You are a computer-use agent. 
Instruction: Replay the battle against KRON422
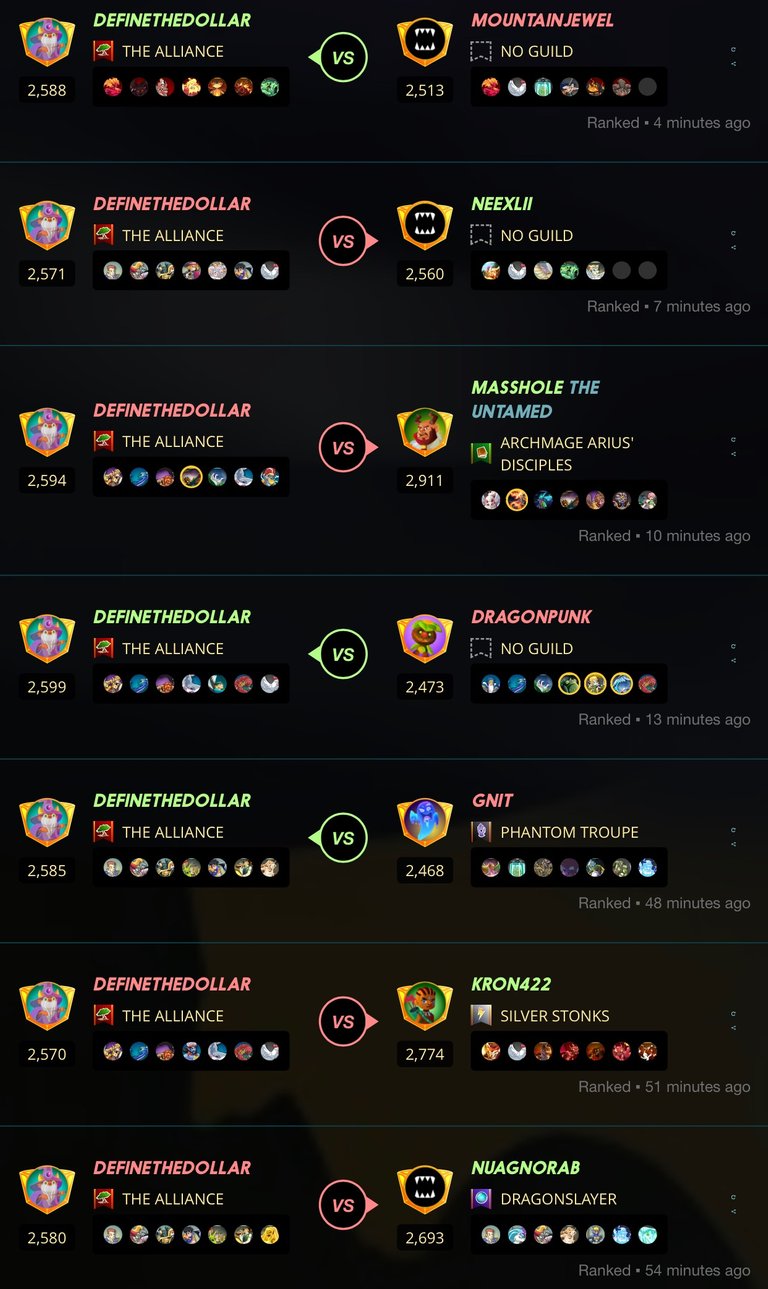pos(734,1011)
